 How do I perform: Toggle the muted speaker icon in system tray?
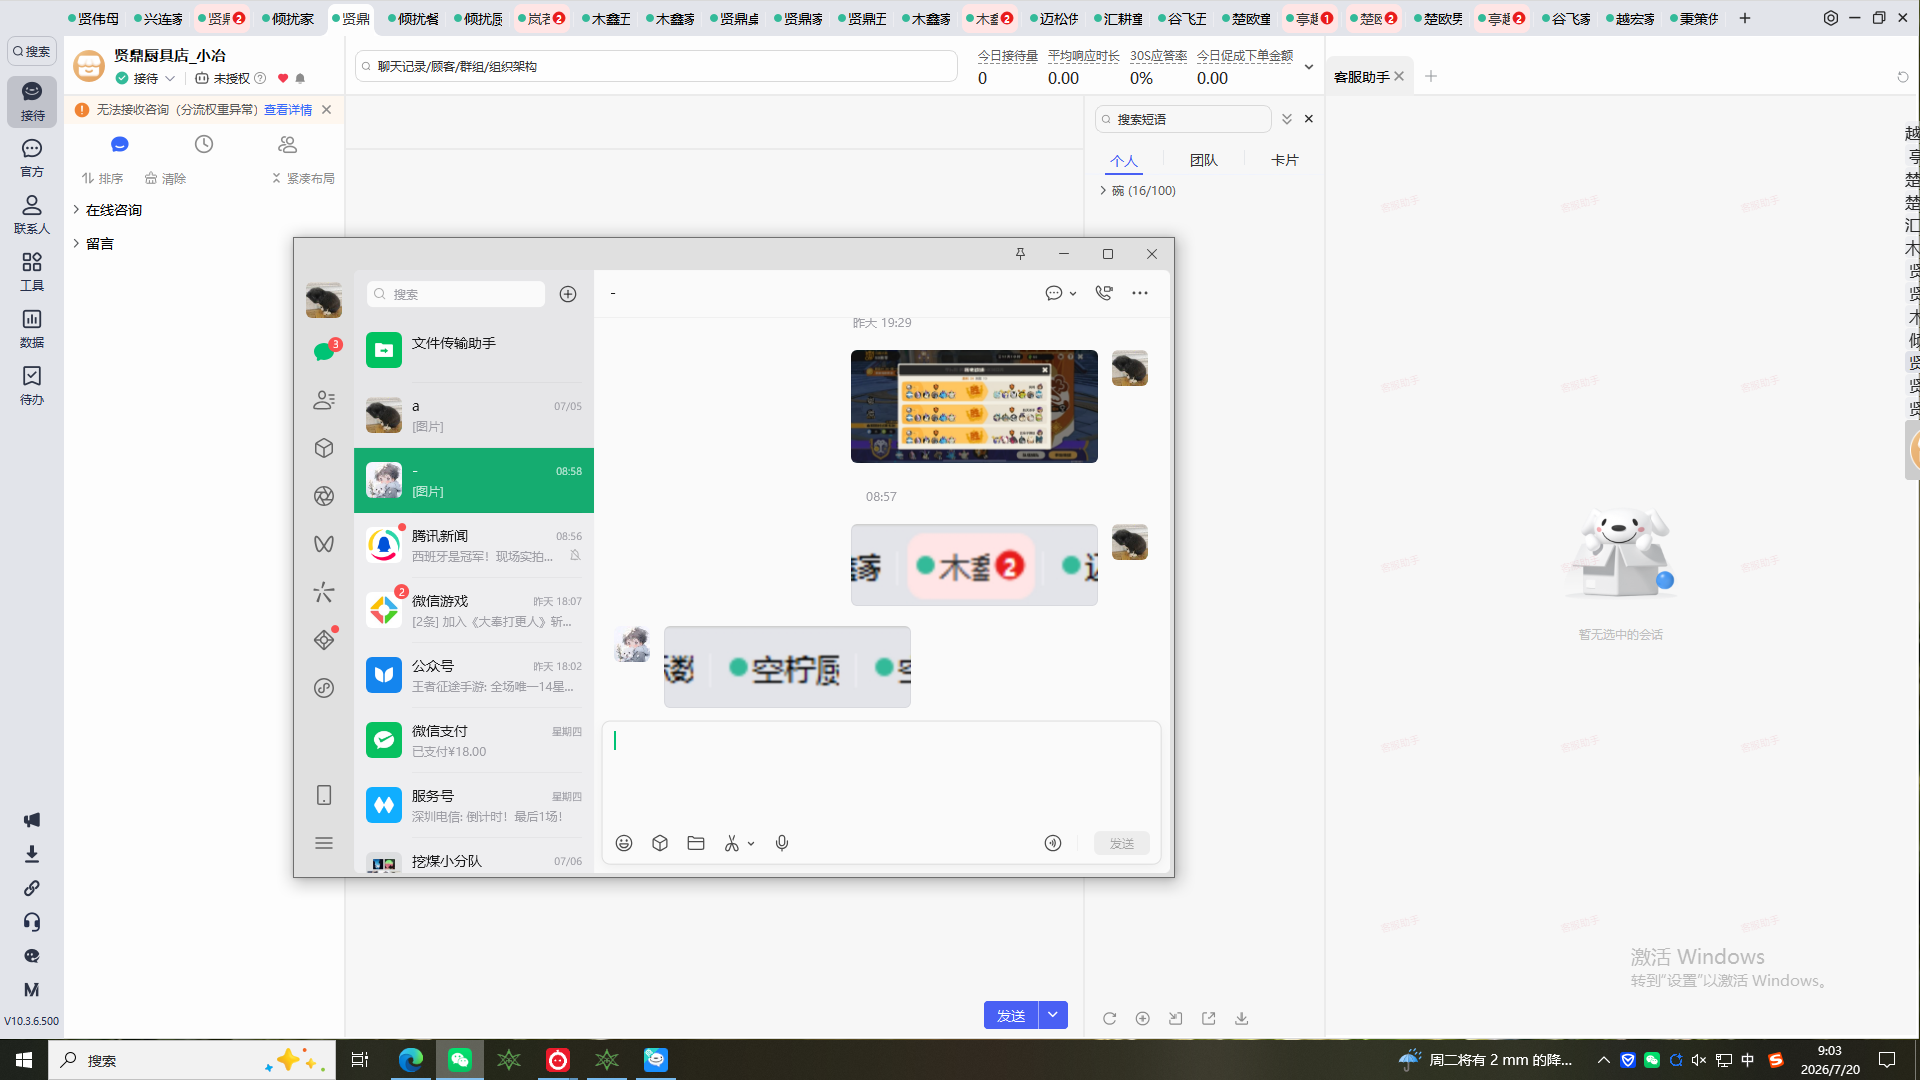(x=1699, y=1060)
